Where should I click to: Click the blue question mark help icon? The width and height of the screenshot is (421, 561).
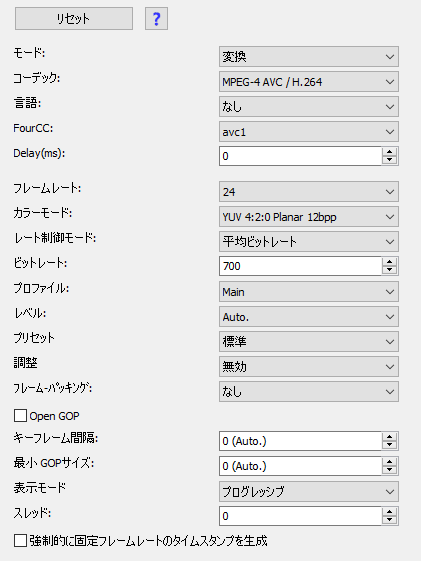tap(156, 19)
